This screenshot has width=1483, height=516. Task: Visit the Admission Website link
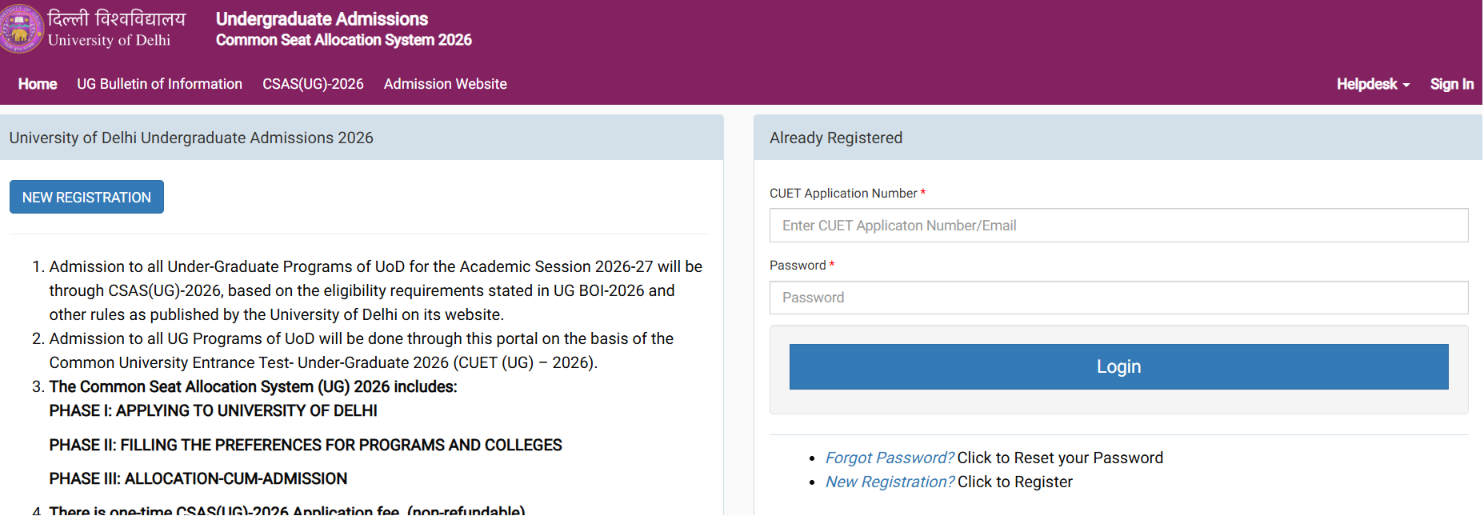tap(445, 84)
